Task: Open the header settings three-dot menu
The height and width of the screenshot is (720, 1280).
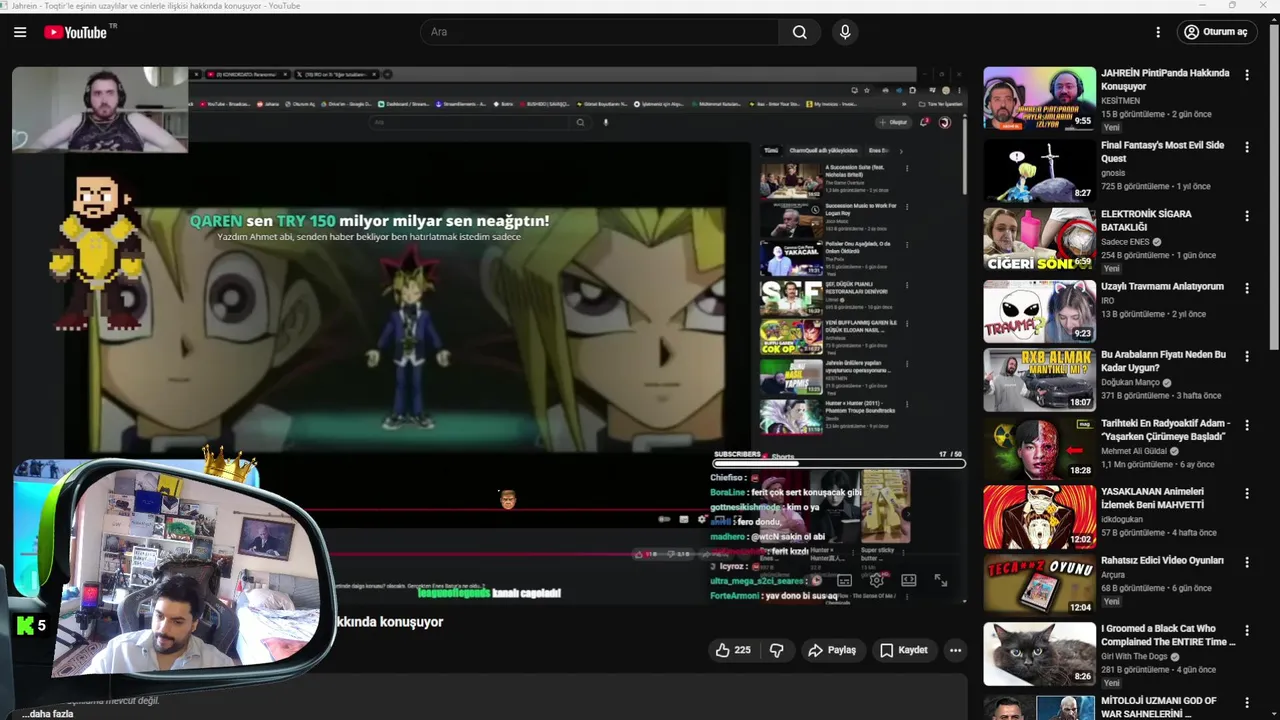Action: tap(1158, 32)
